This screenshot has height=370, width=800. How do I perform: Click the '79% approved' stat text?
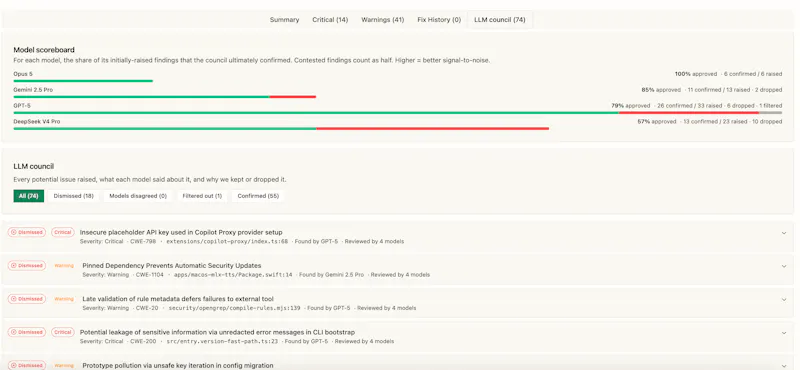click(x=631, y=106)
